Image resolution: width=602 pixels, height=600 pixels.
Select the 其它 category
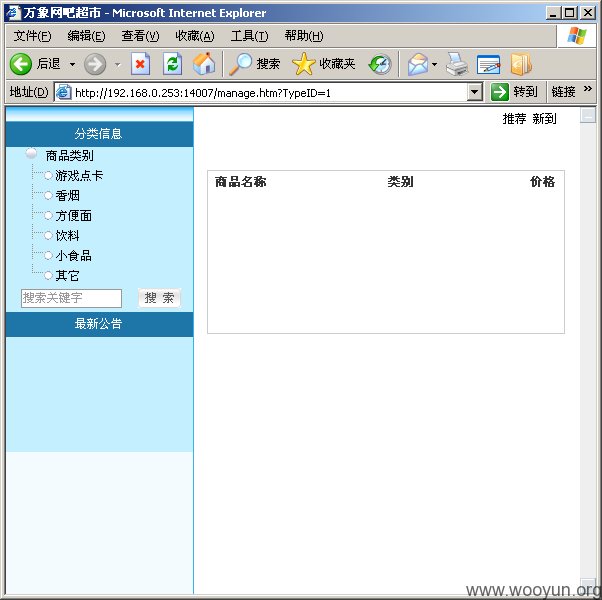click(x=67, y=276)
